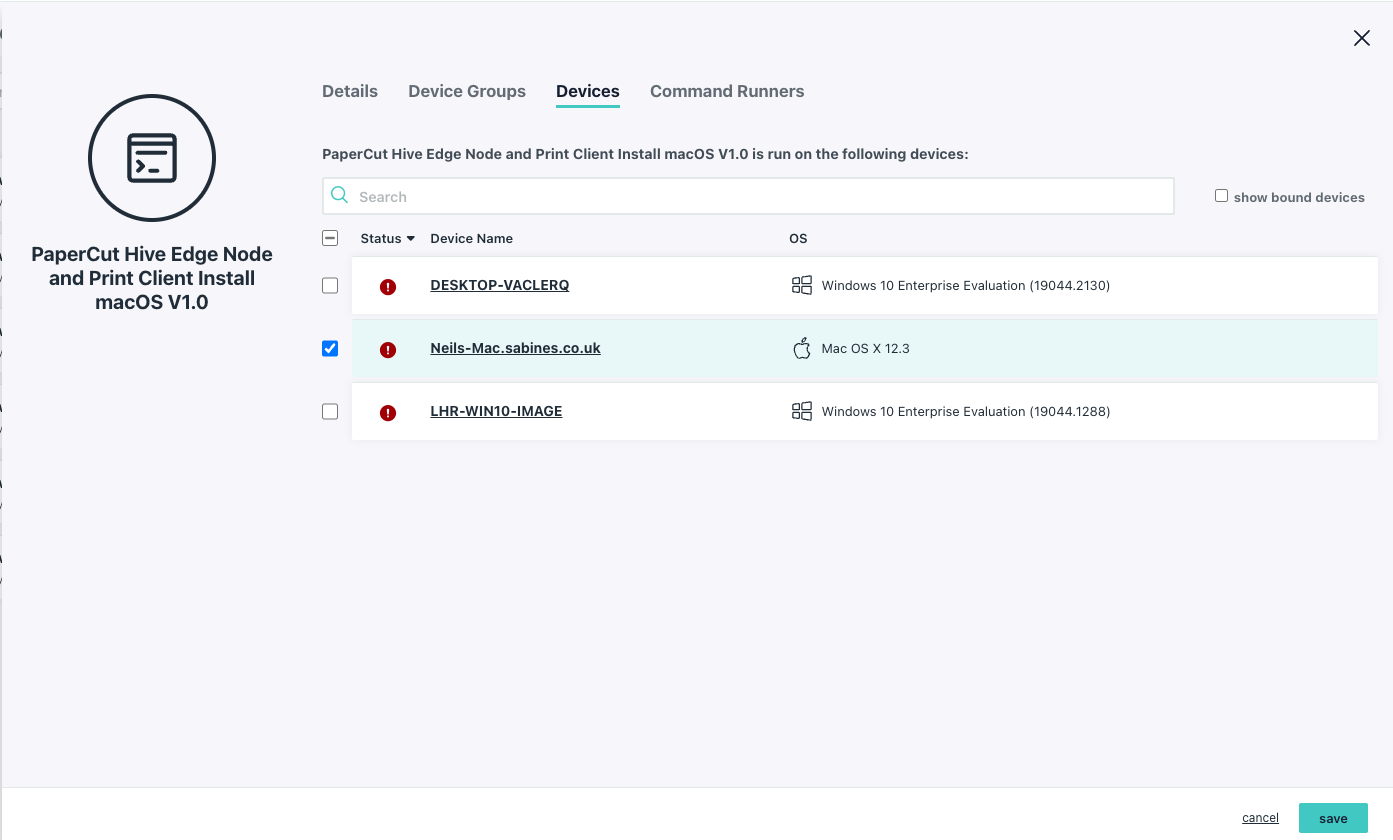The width and height of the screenshot is (1393, 840).
Task: Open LHR-WIN10-IMAGE device link
Action: pos(496,411)
